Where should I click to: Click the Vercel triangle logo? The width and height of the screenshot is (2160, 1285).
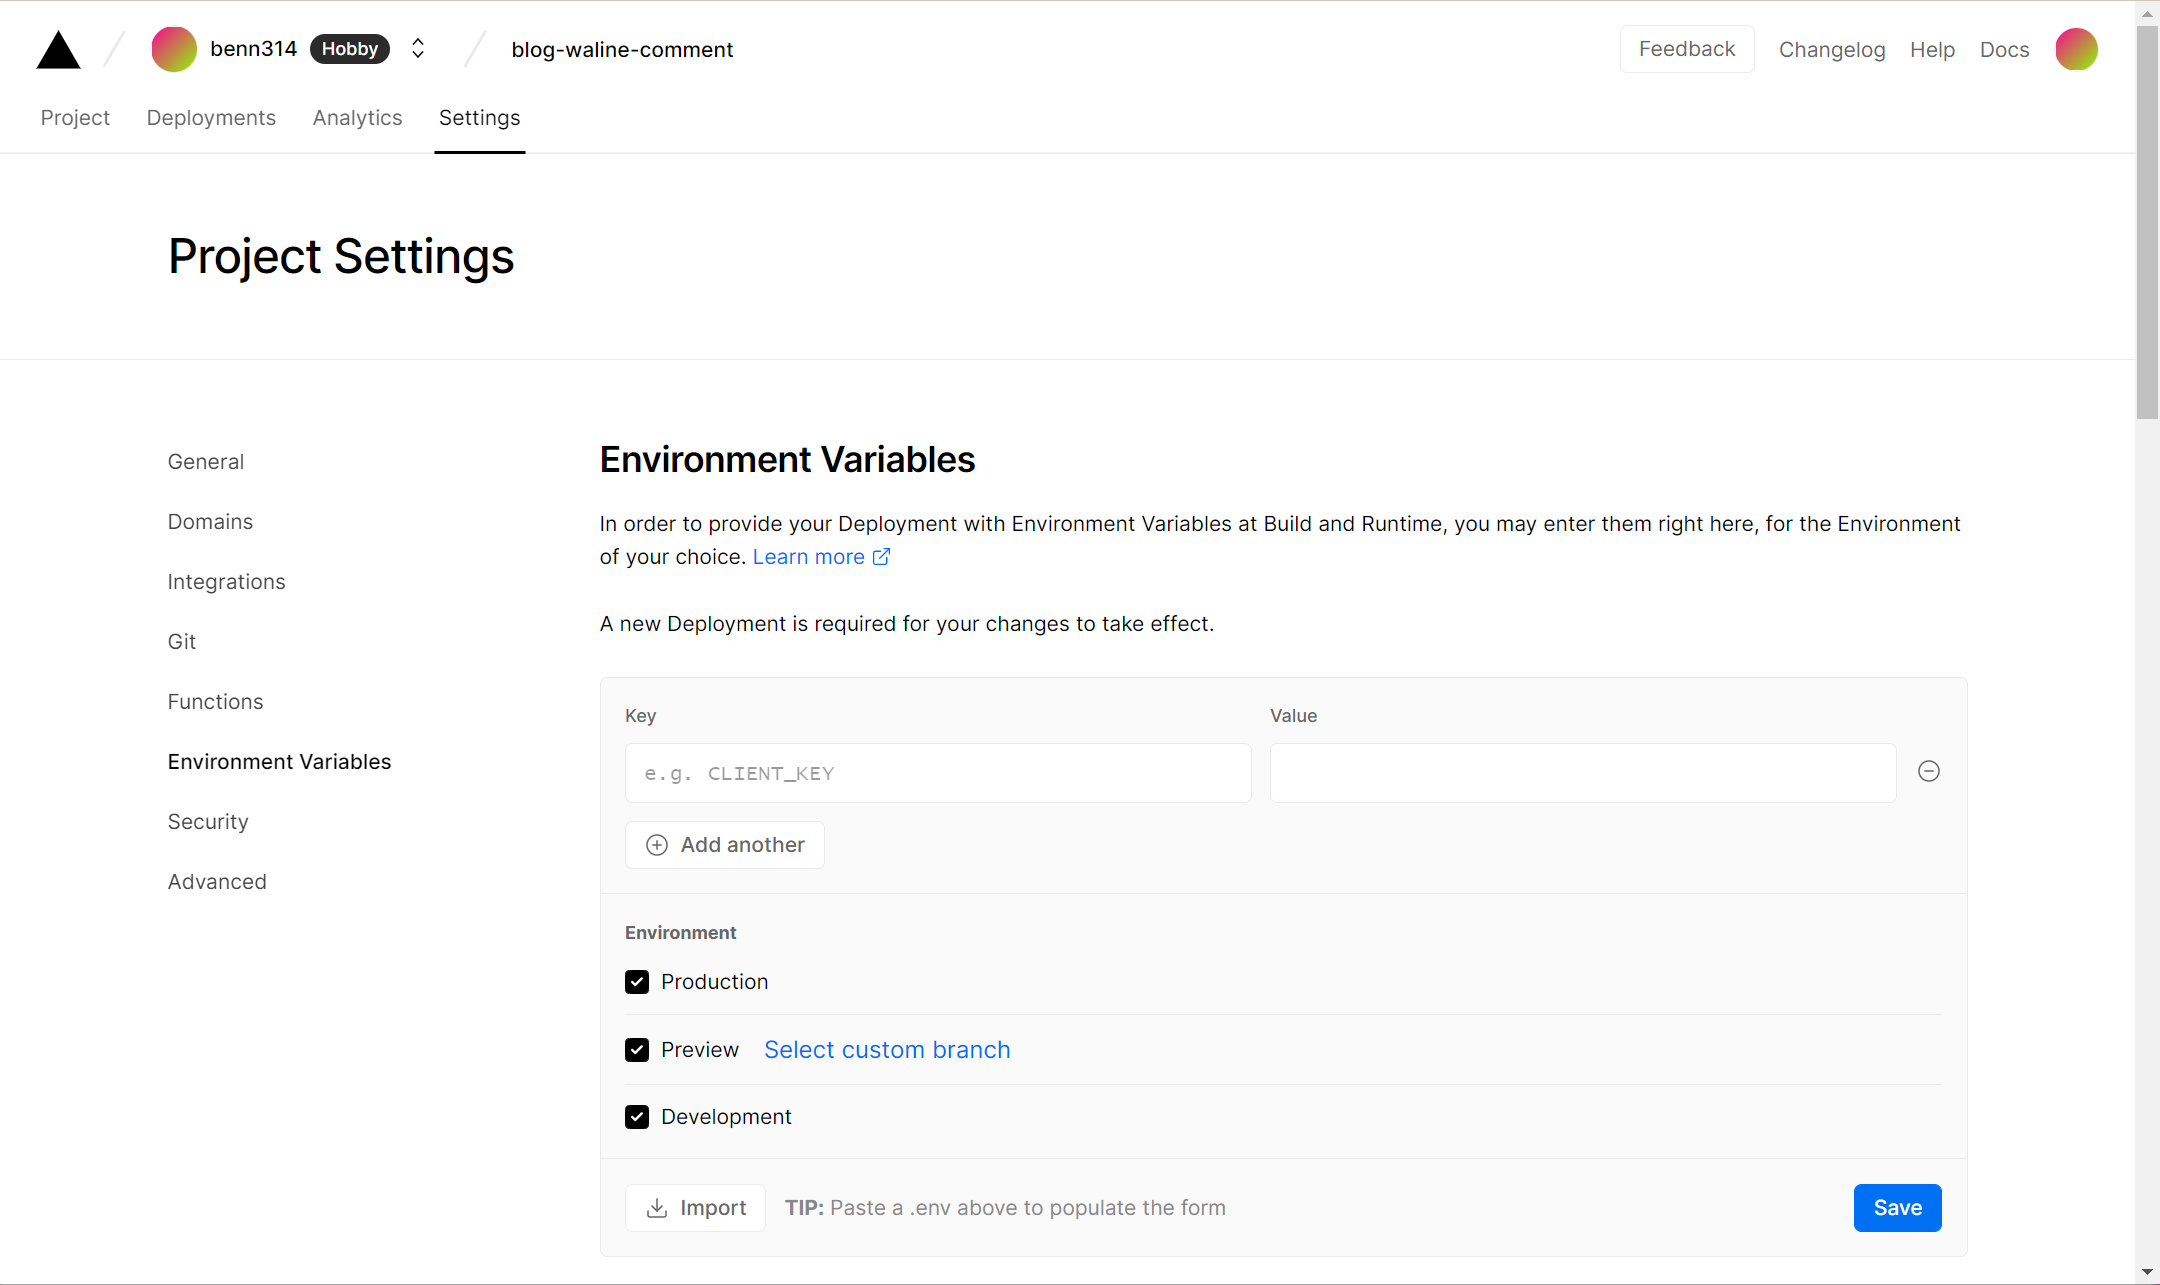pyautogui.click(x=58, y=50)
